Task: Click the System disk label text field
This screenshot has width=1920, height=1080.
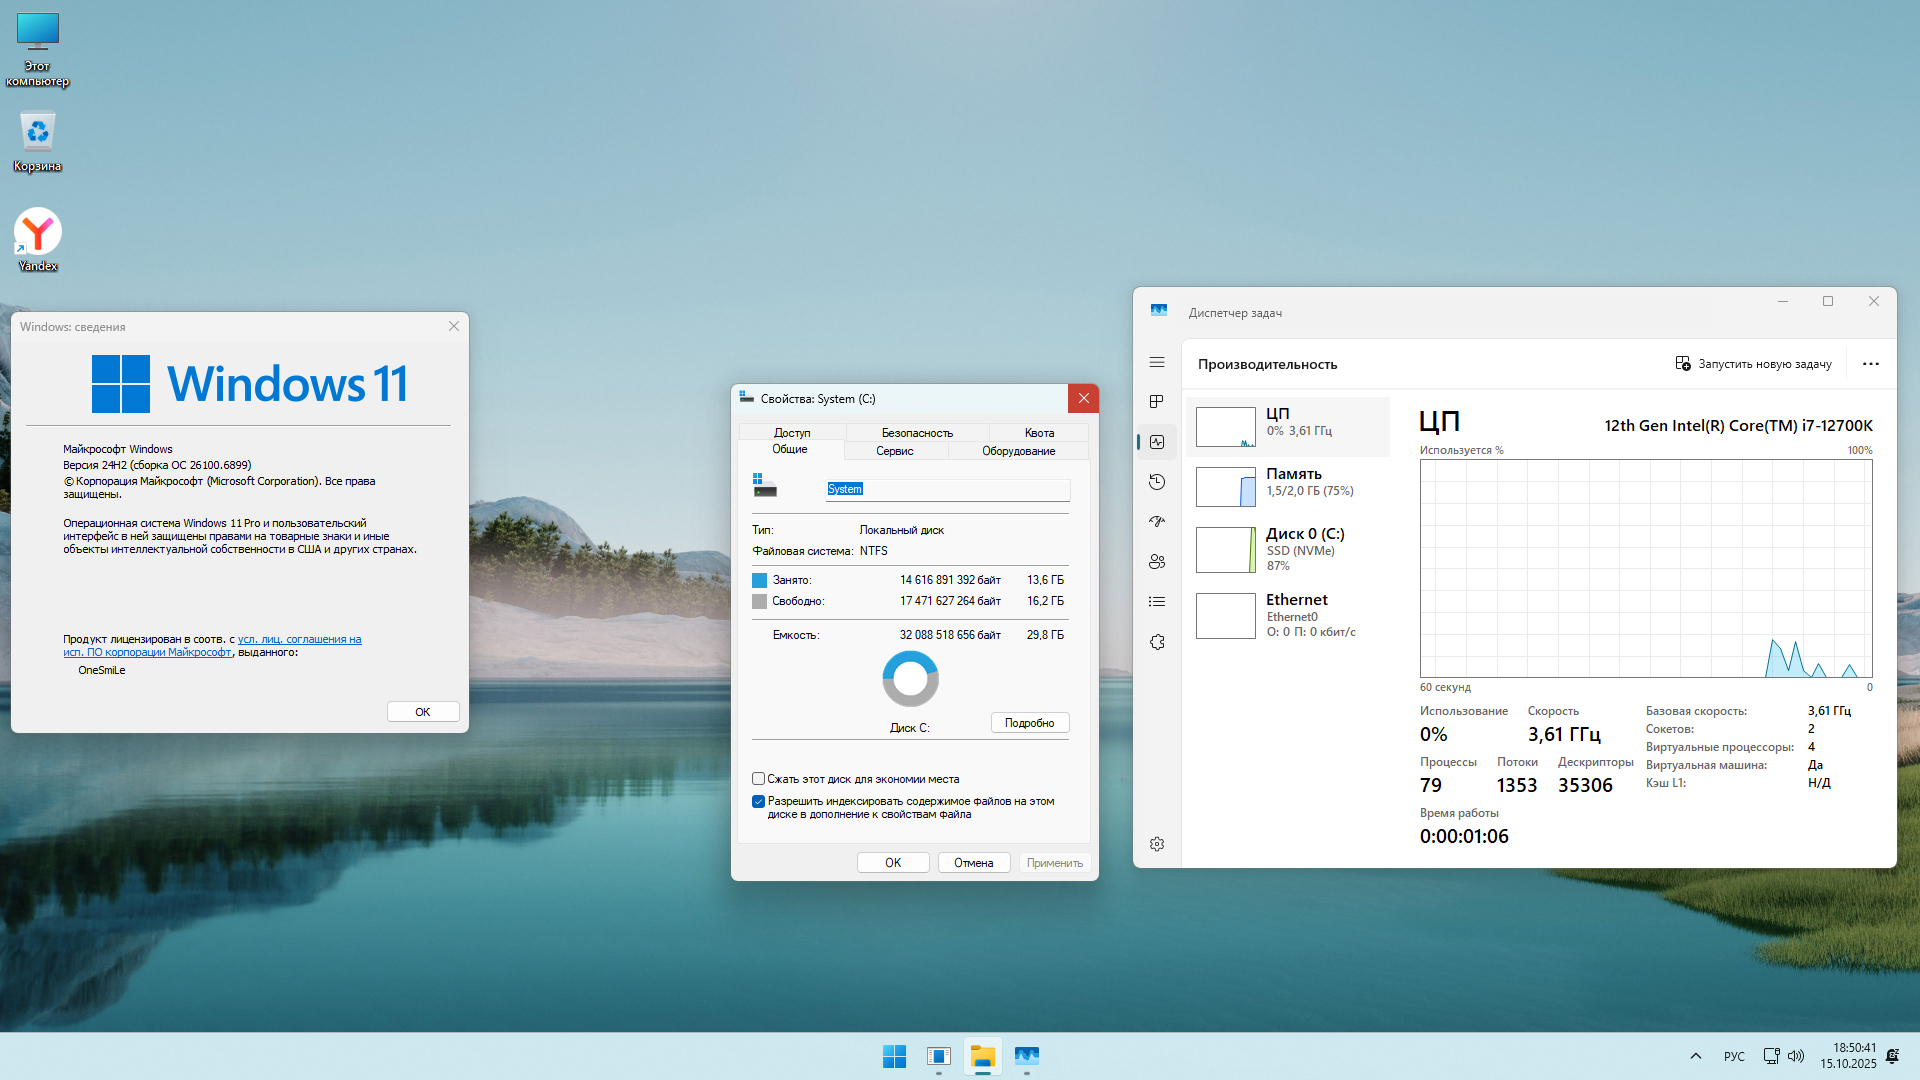Action: click(x=946, y=489)
